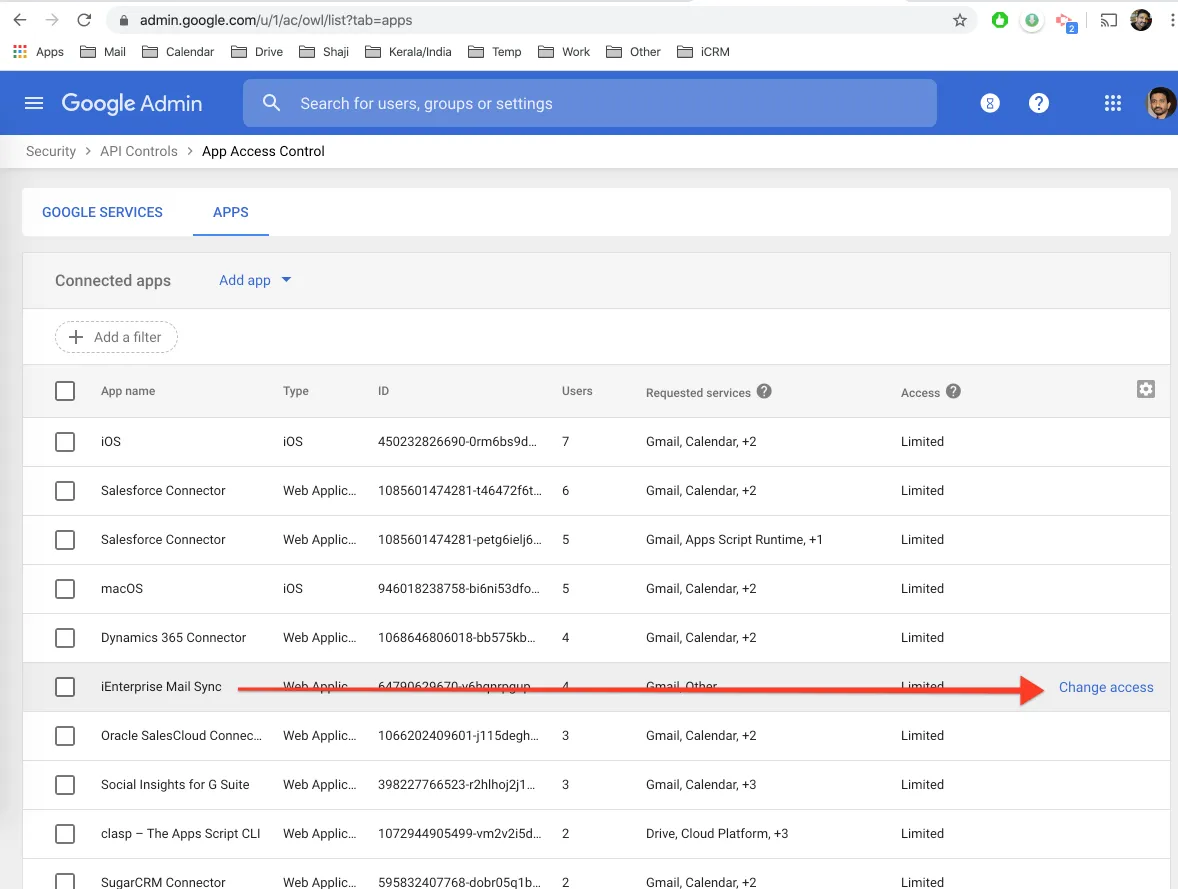The height and width of the screenshot is (889, 1178).
Task: Open the Chrome three-dot menu
Action: (x=1172, y=20)
